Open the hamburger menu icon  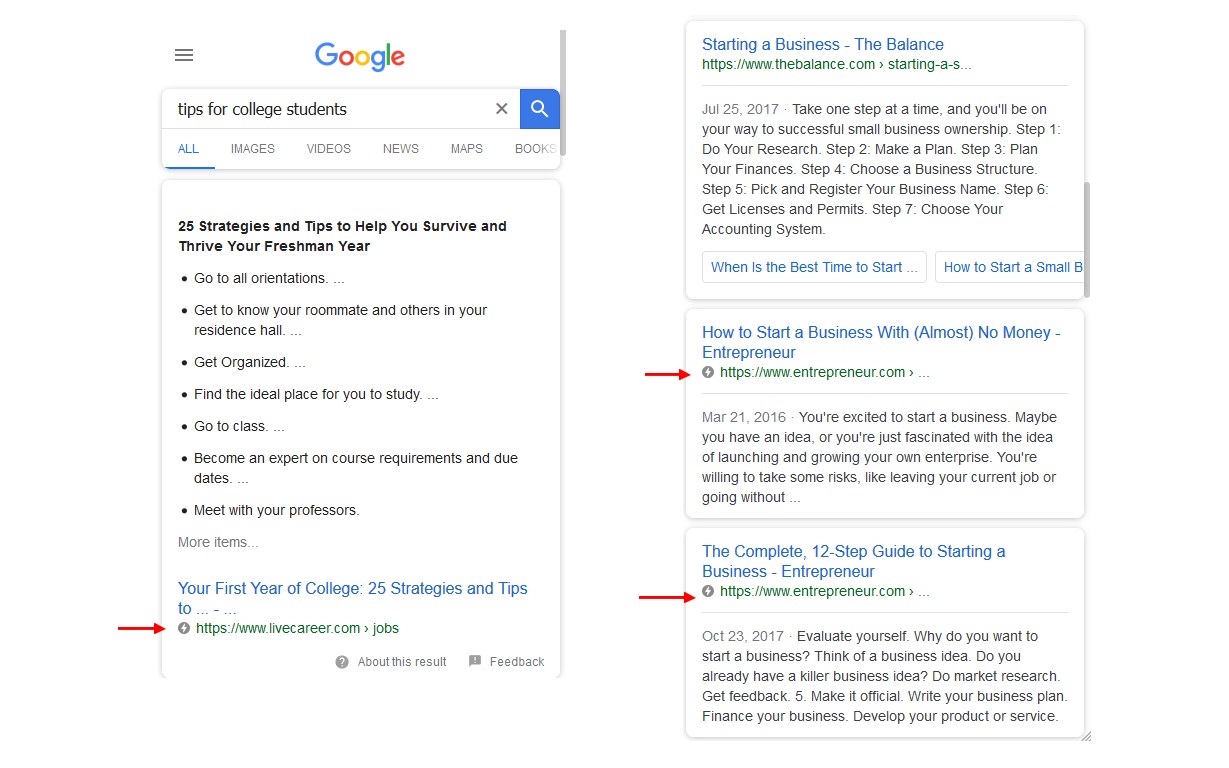[184, 56]
